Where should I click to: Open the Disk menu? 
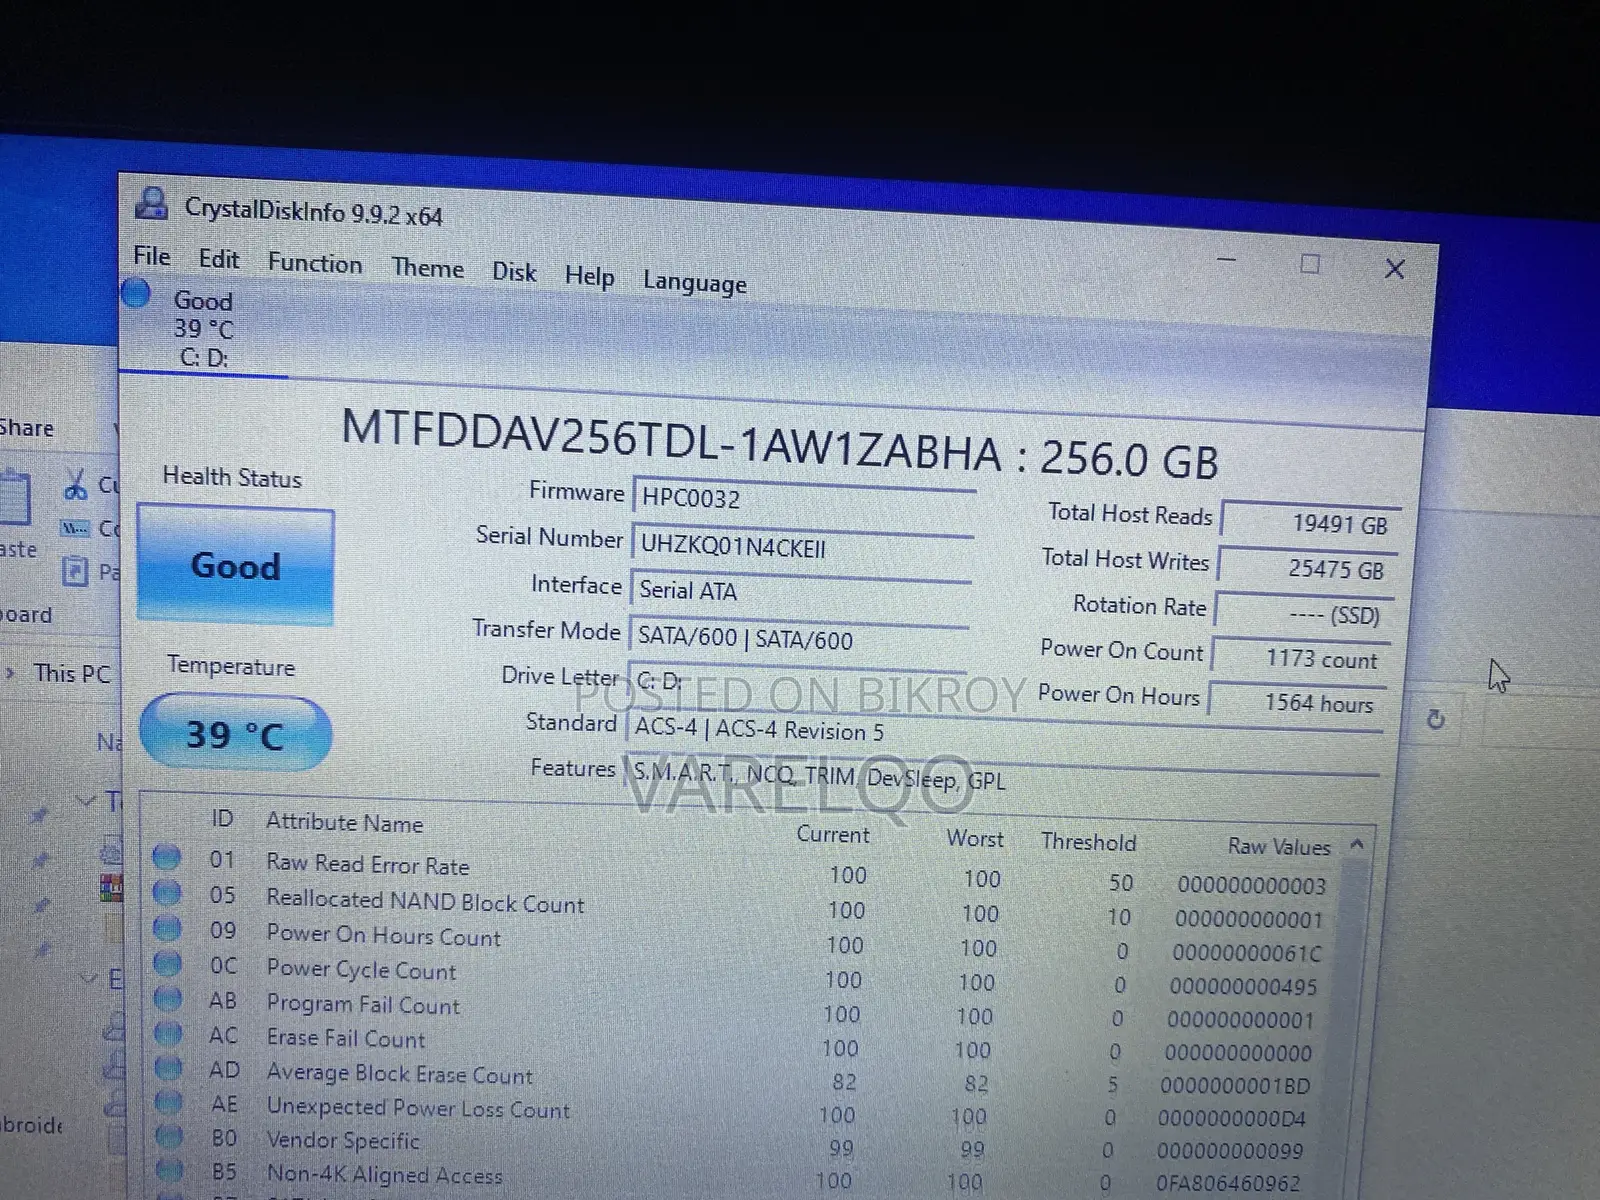pyautogui.click(x=514, y=272)
